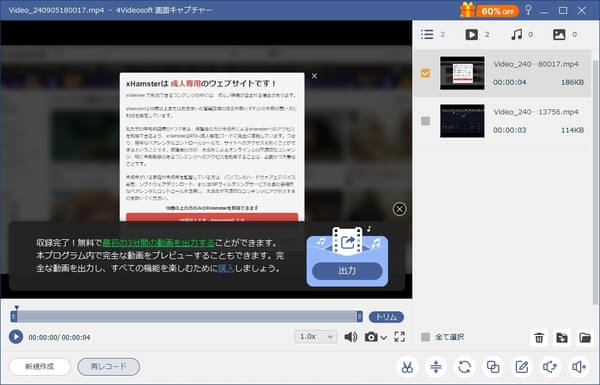Click the 出力 export button

pos(347,271)
